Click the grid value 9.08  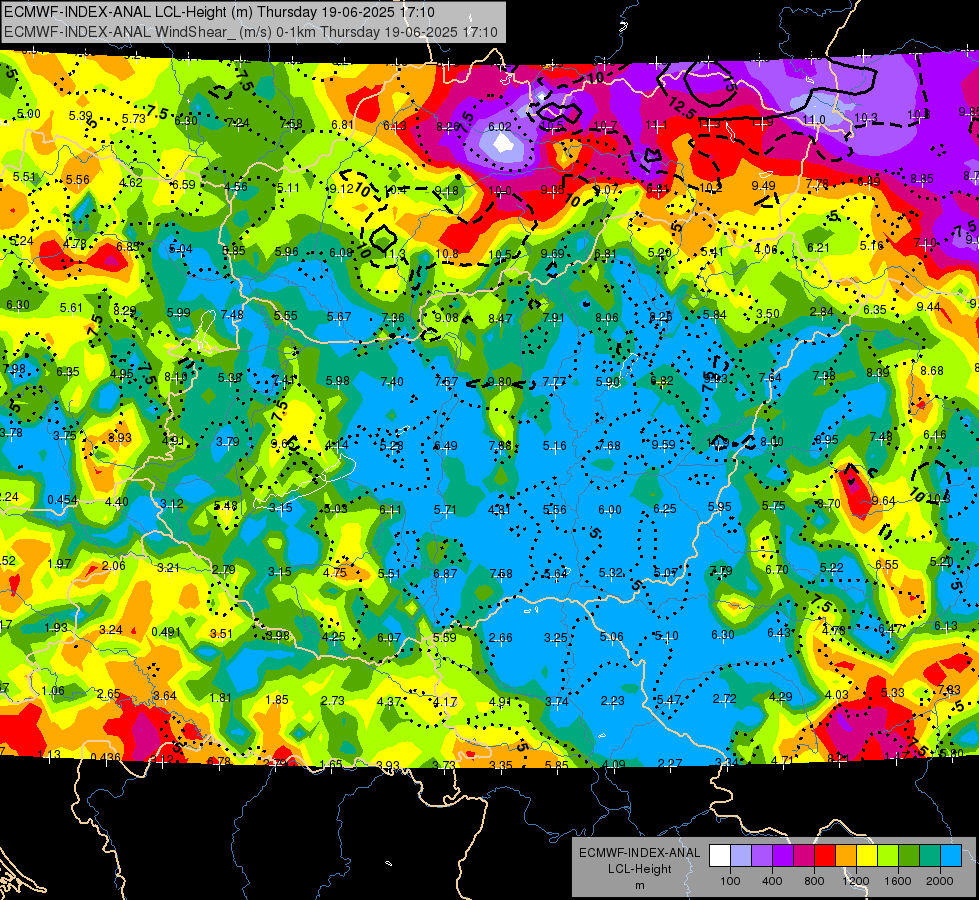pyautogui.click(x=446, y=318)
